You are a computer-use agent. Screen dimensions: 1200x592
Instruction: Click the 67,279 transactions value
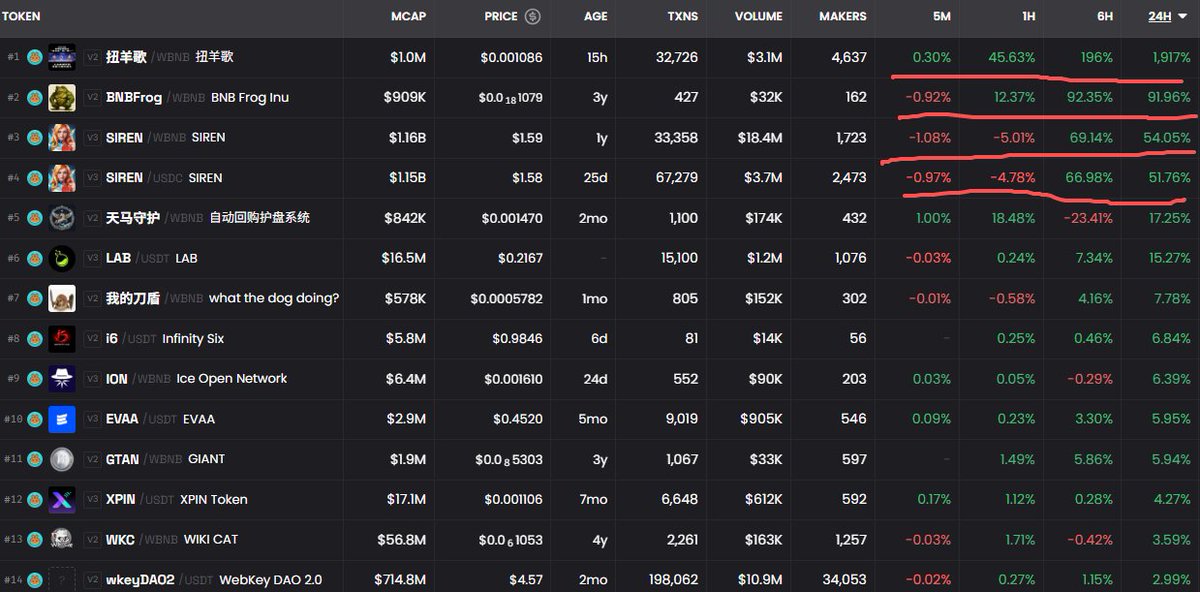[x=674, y=177]
